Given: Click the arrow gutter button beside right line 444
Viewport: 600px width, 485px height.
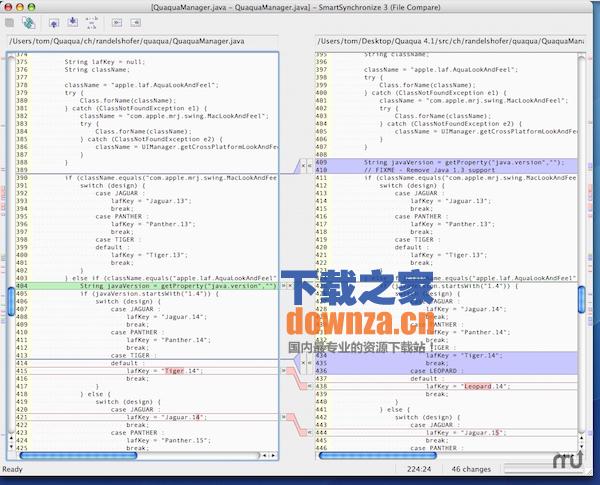Looking at the screenshot, I should (310, 433).
